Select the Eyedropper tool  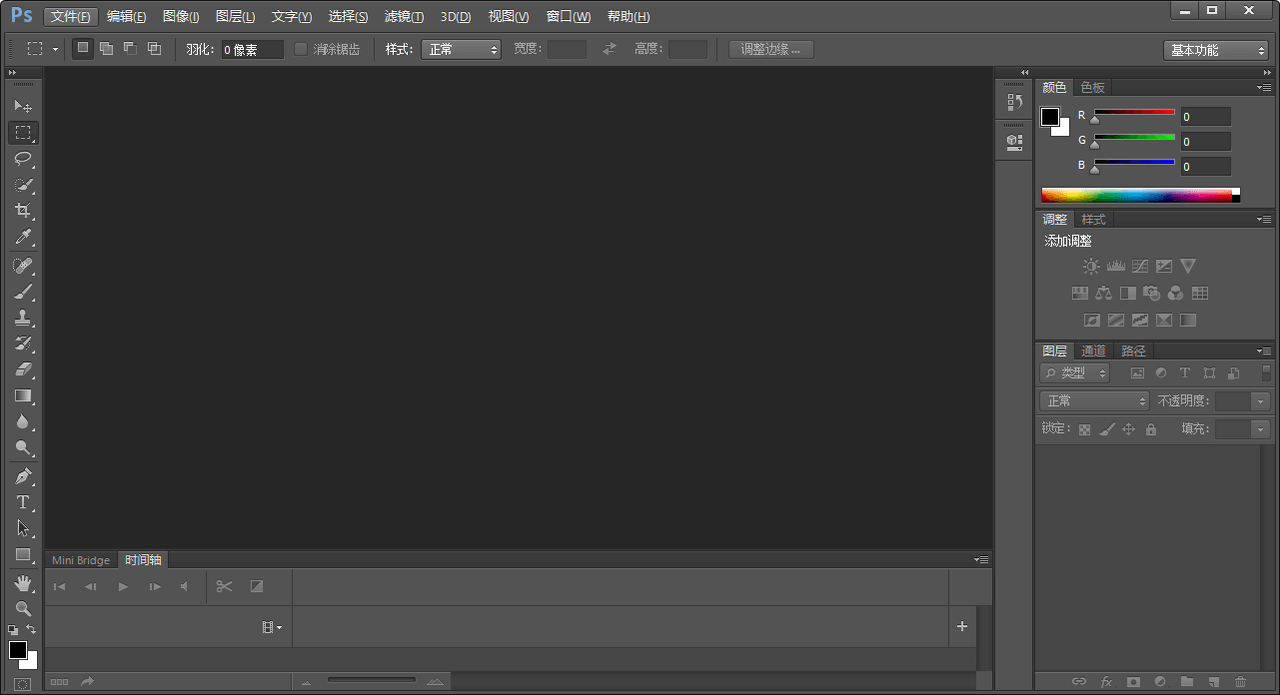23,237
